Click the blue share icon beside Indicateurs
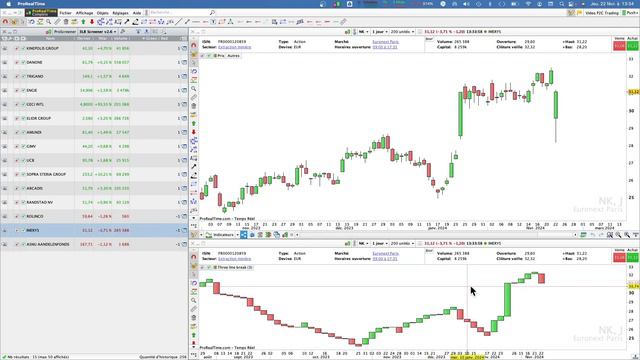 click(x=244, y=235)
